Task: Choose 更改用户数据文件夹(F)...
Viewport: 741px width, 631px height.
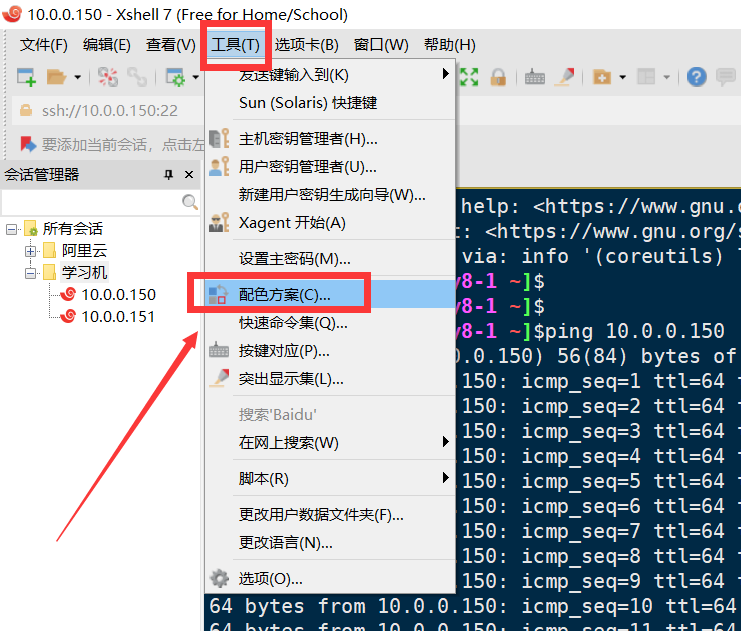Action: pos(330,514)
